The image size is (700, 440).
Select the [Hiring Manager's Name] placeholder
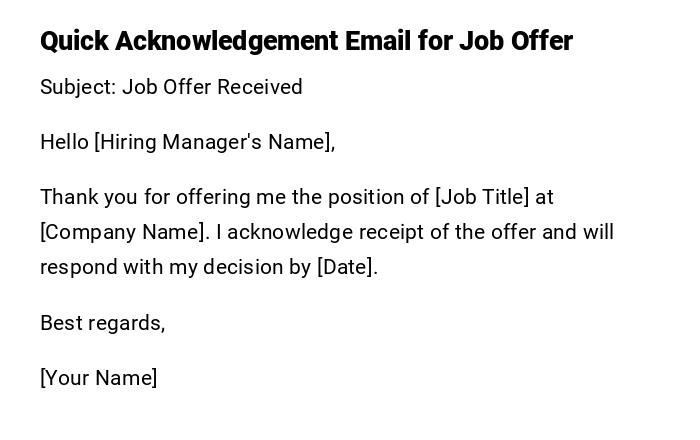tap(214, 142)
